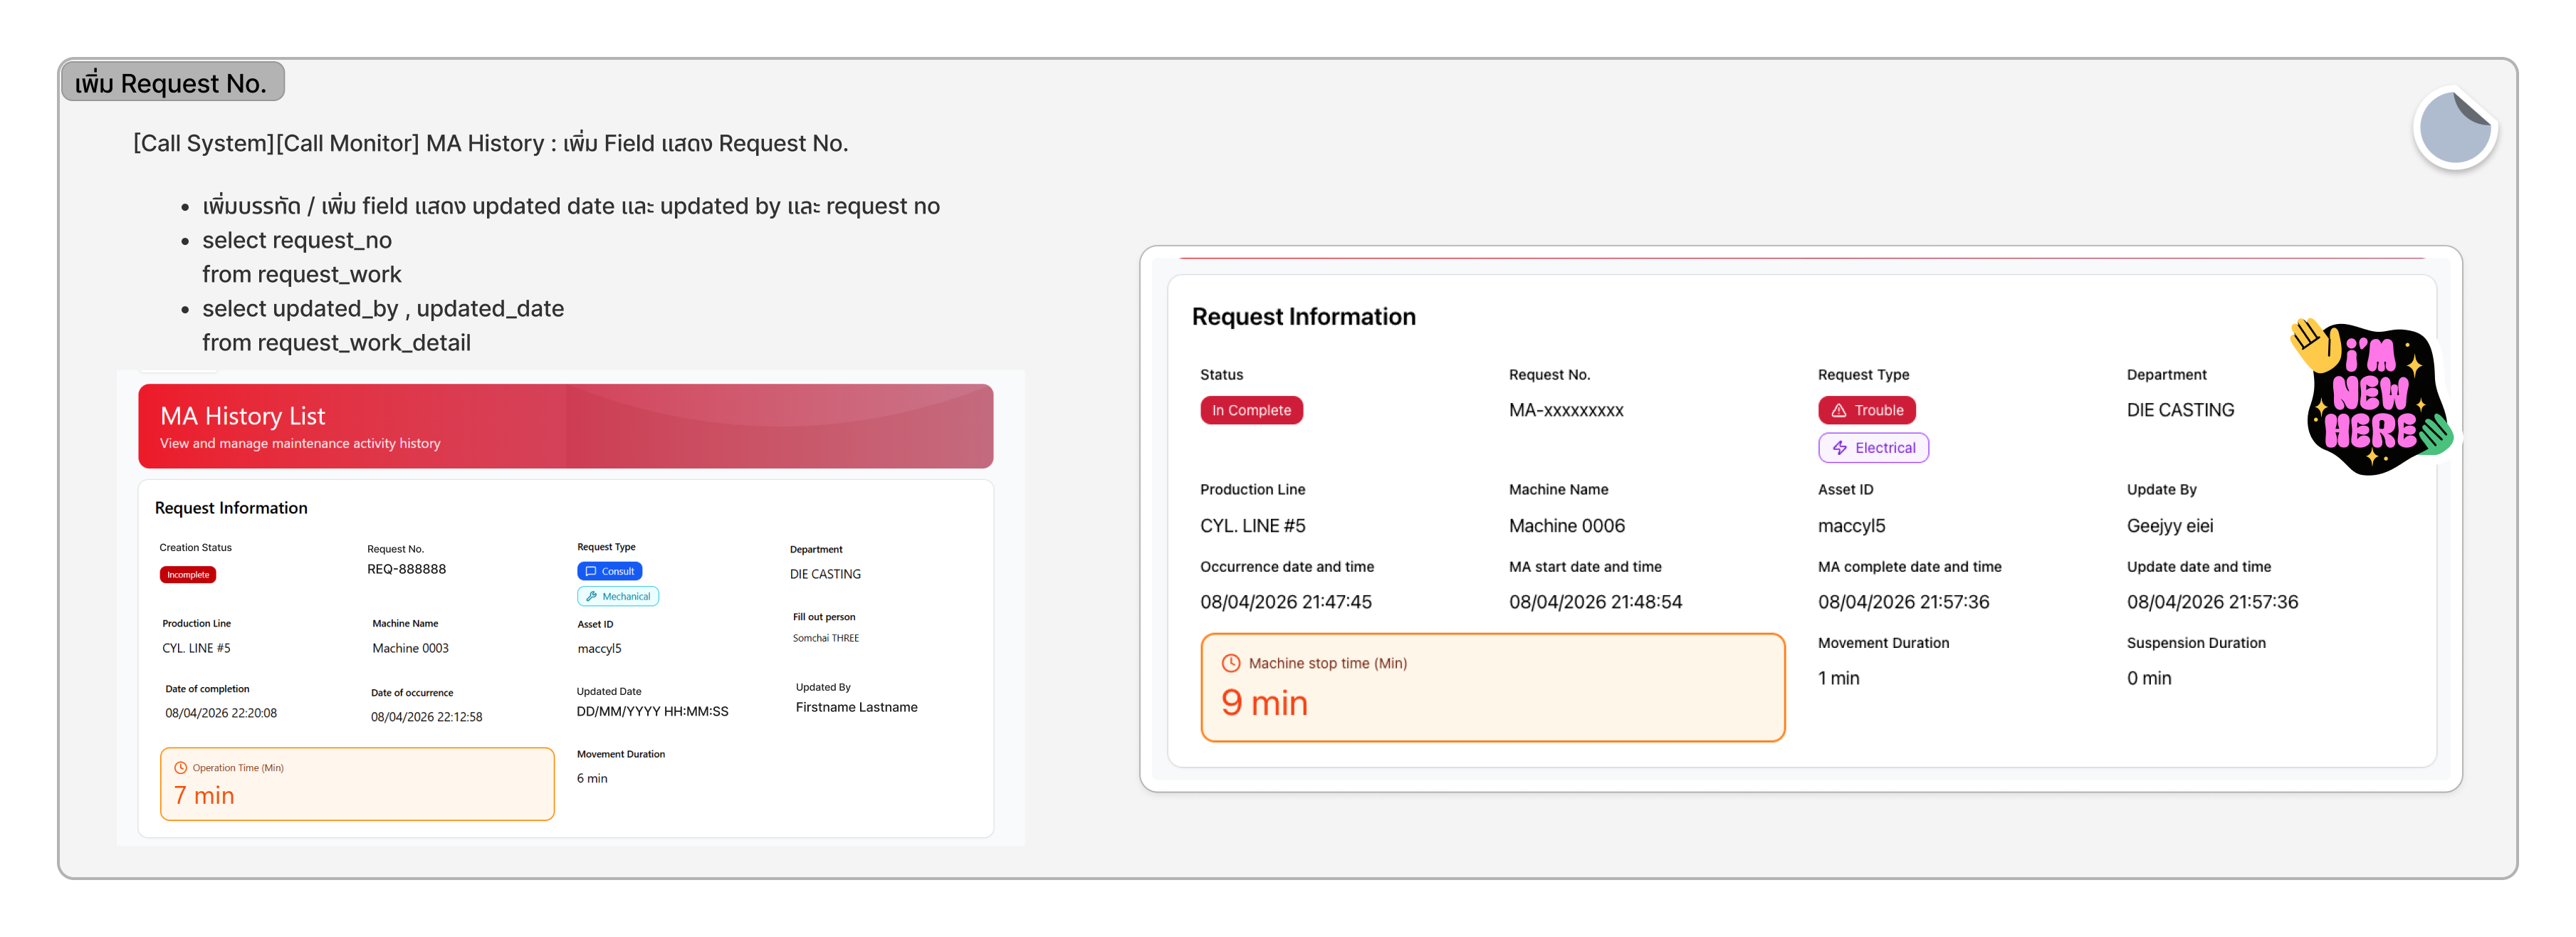The width and height of the screenshot is (2576, 937).
Task: Click the red Incomplete creation status badge
Action: [x=188, y=575]
